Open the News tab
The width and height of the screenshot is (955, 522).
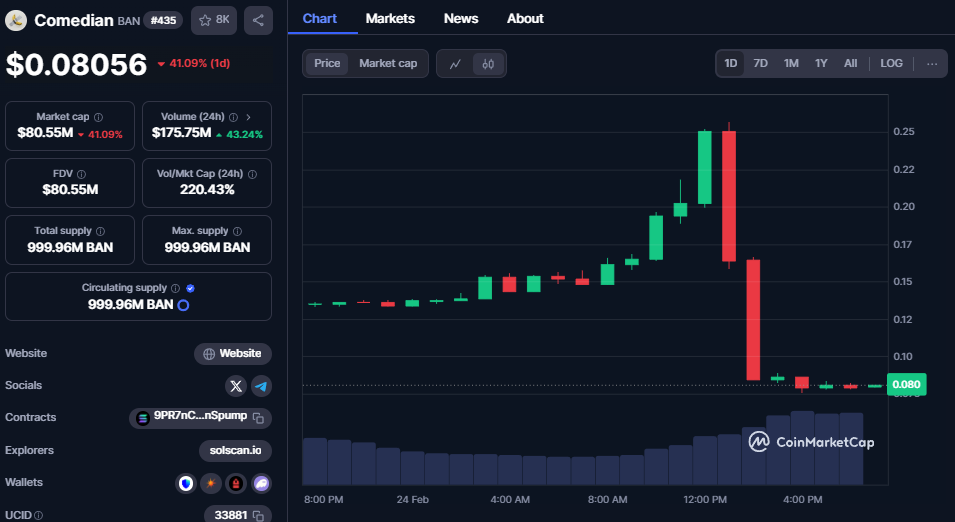[x=461, y=18]
